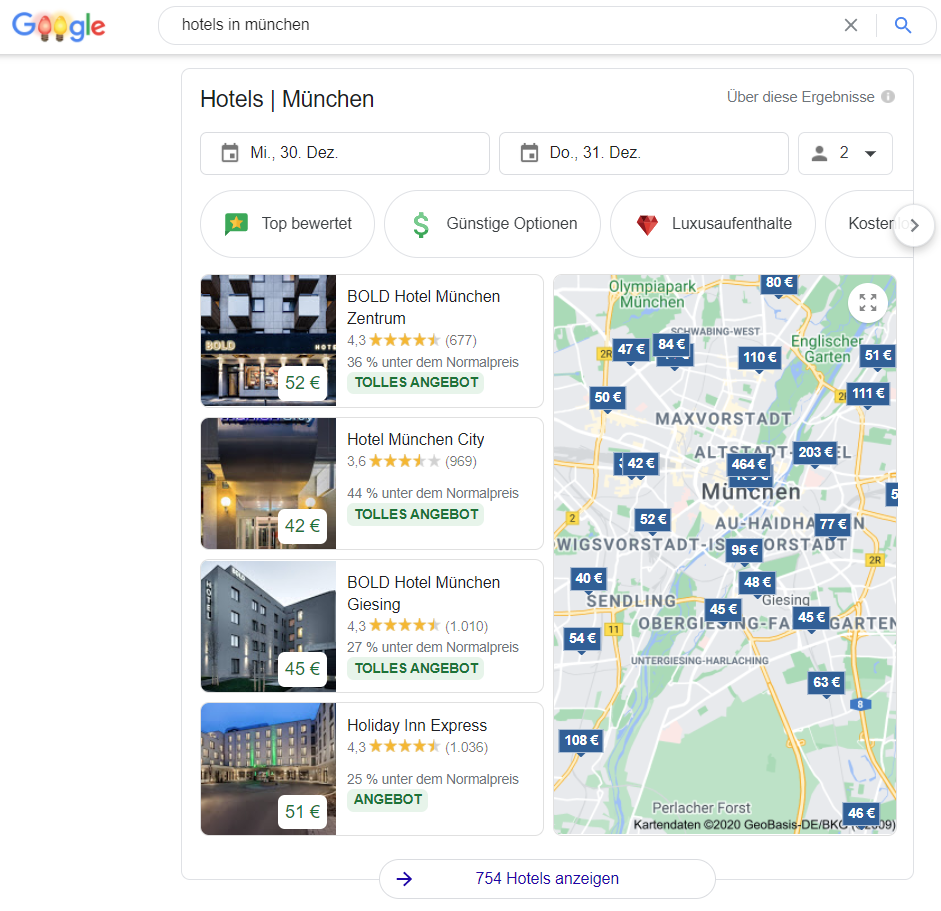Screen dimensions: 941x911
Task: Open Hotel München City thumbnail image
Action: pos(268,483)
